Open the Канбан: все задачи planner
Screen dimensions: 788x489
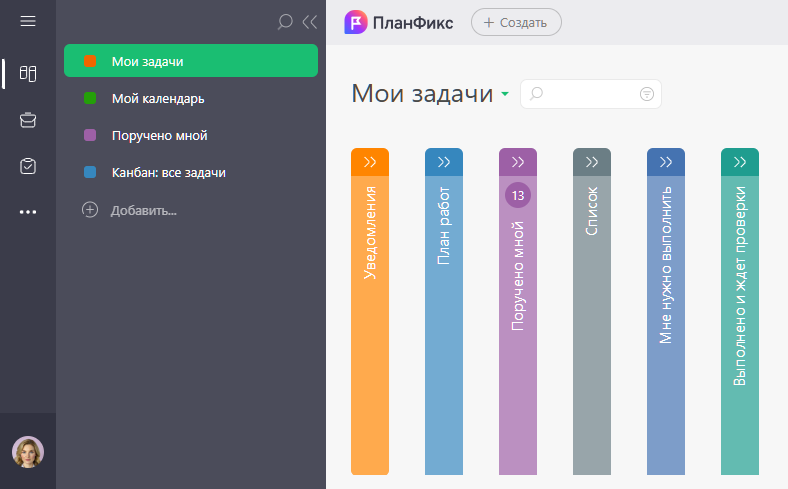pyautogui.click(x=191, y=172)
